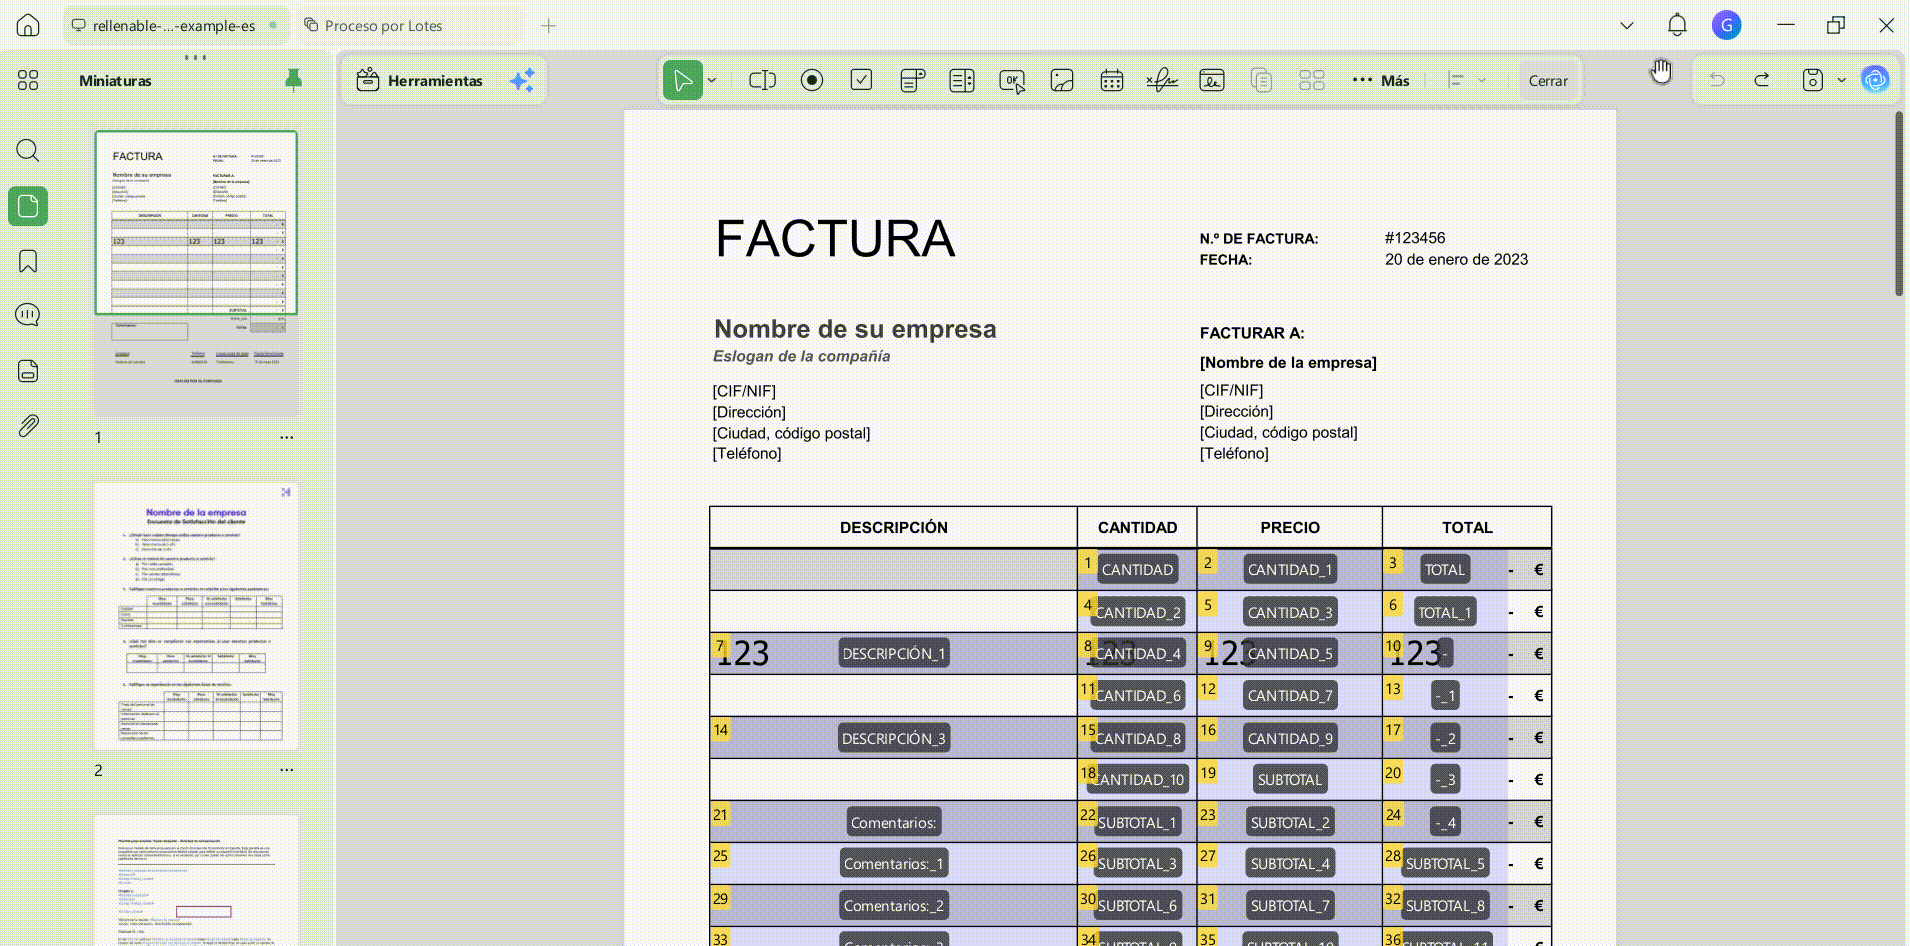Open the Herramientas tools menu
The width and height of the screenshot is (1910, 946).
pos(420,80)
